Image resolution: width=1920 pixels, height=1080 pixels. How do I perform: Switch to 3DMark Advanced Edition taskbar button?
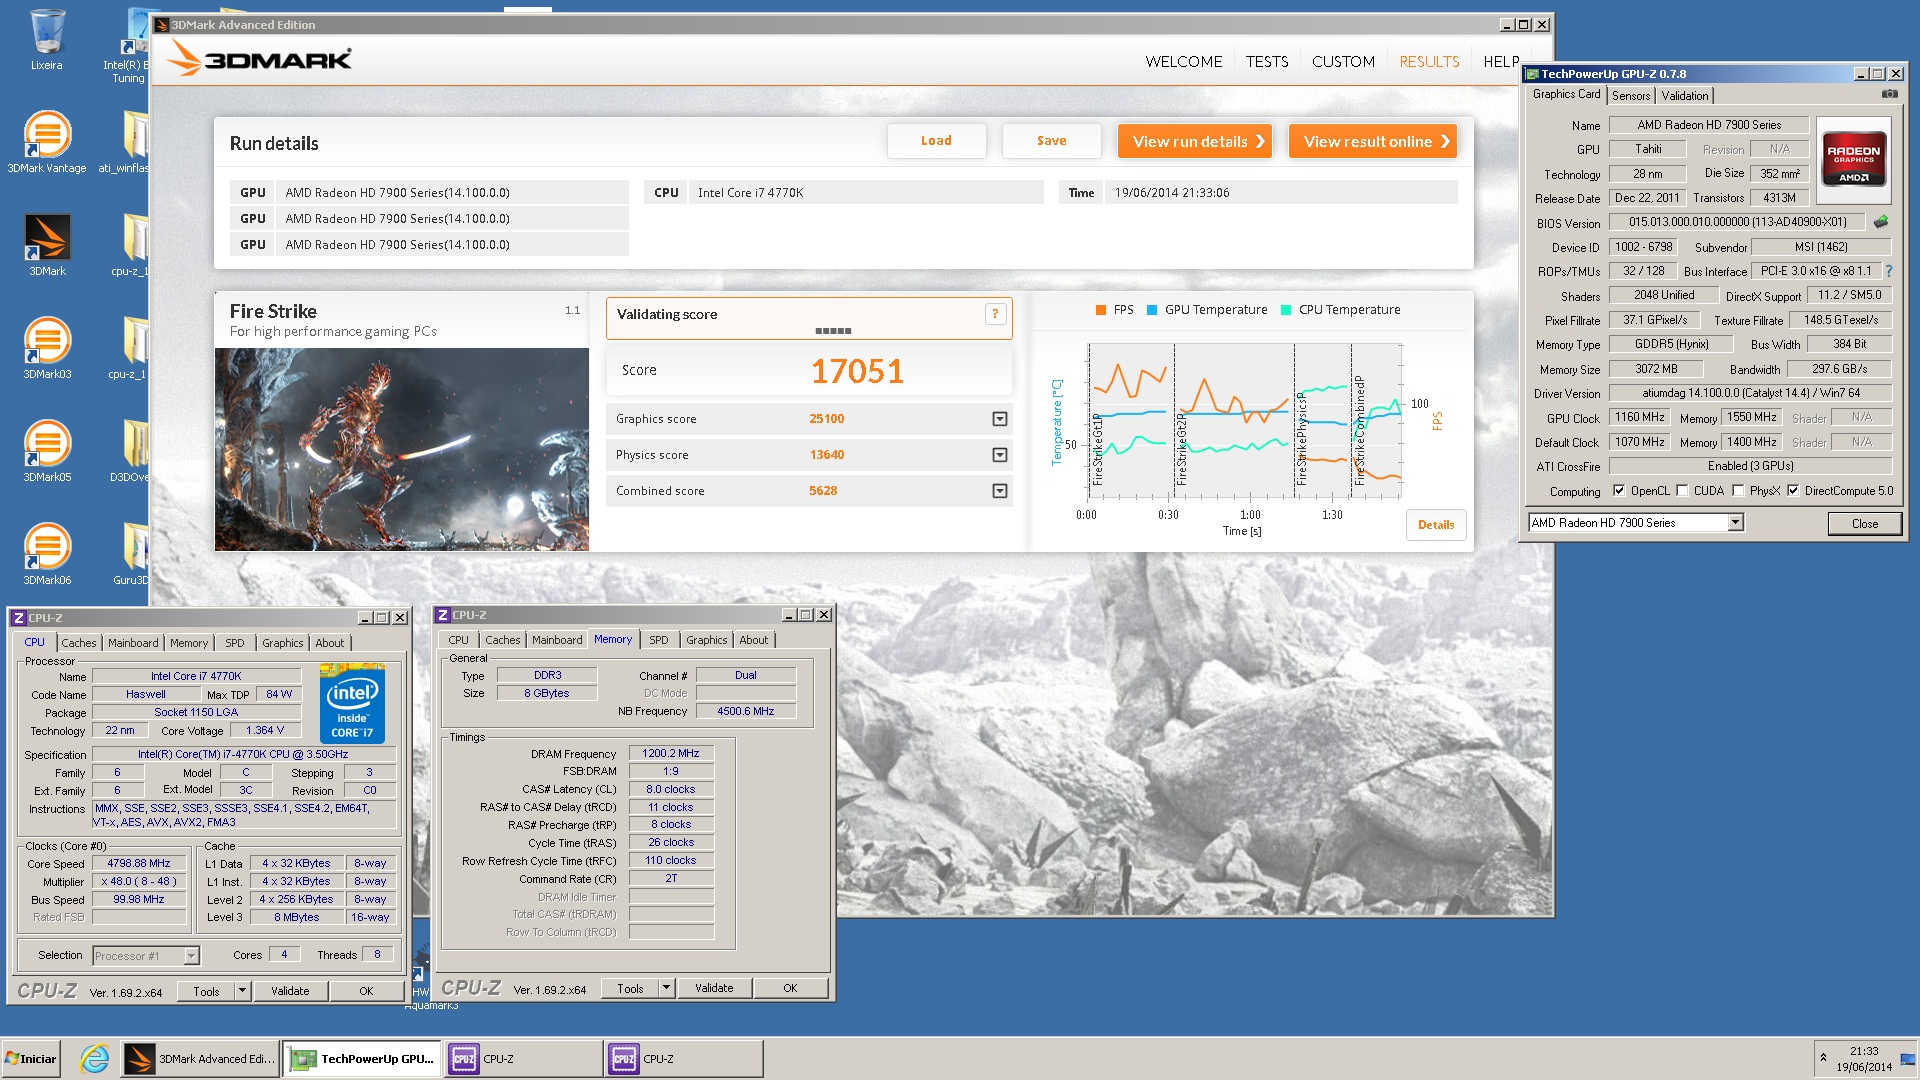pyautogui.click(x=200, y=1058)
